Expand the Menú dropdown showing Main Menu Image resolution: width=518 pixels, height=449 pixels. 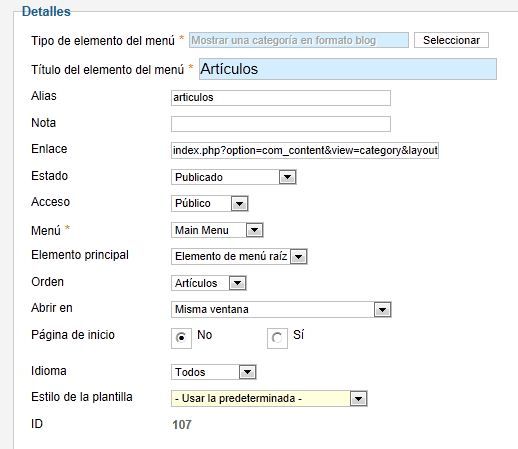point(217,230)
